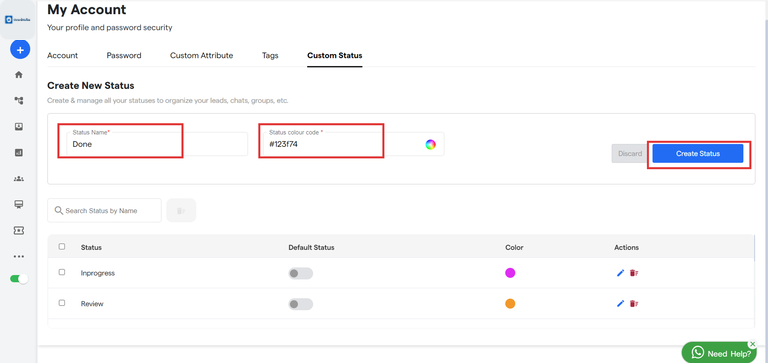Open the home icon in sidebar
Screen dimensions: 768x363
pyautogui.click(x=19, y=75)
